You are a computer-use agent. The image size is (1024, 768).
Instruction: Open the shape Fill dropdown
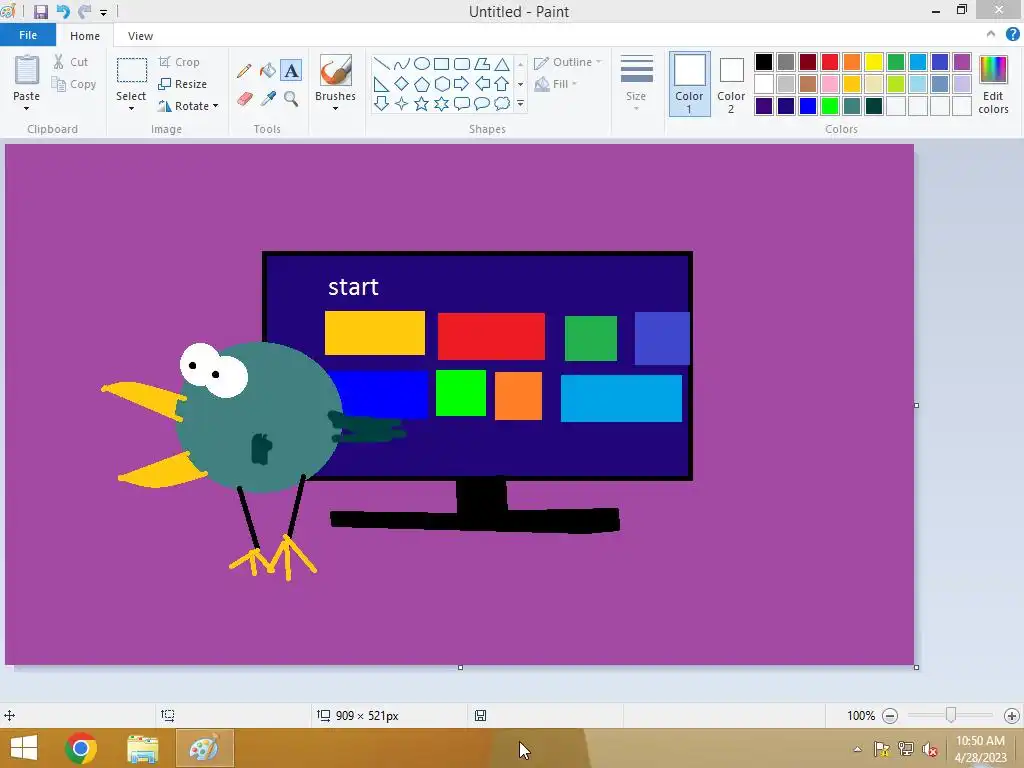click(x=556, y=84)
